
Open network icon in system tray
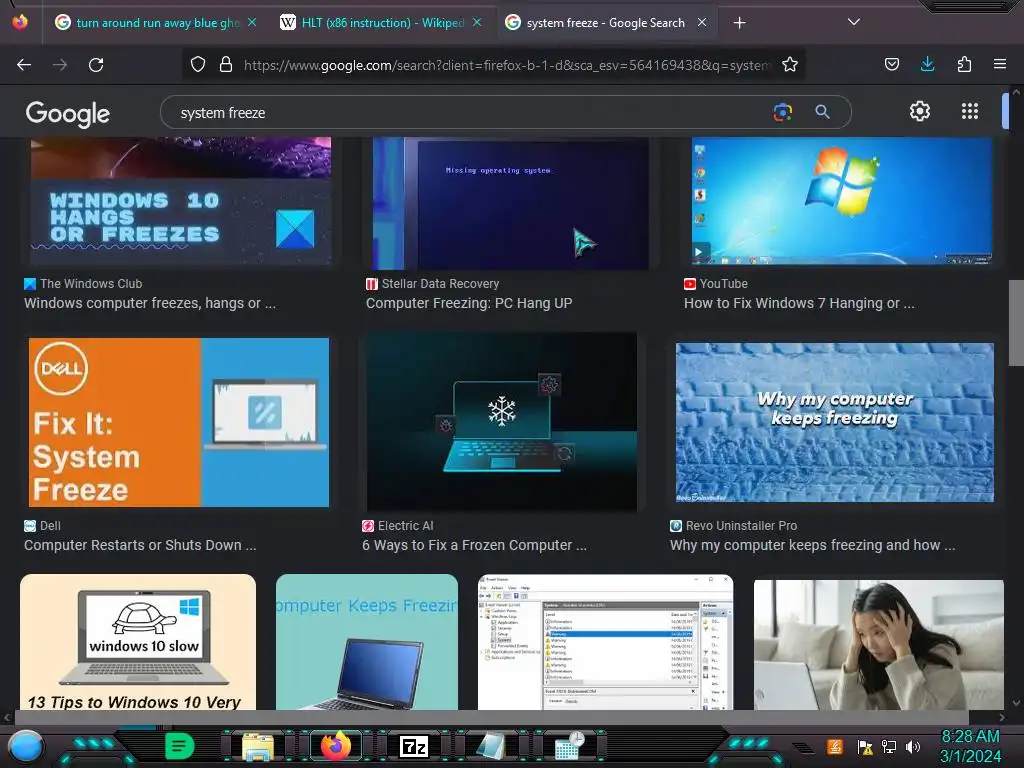(x=889, y=746)
